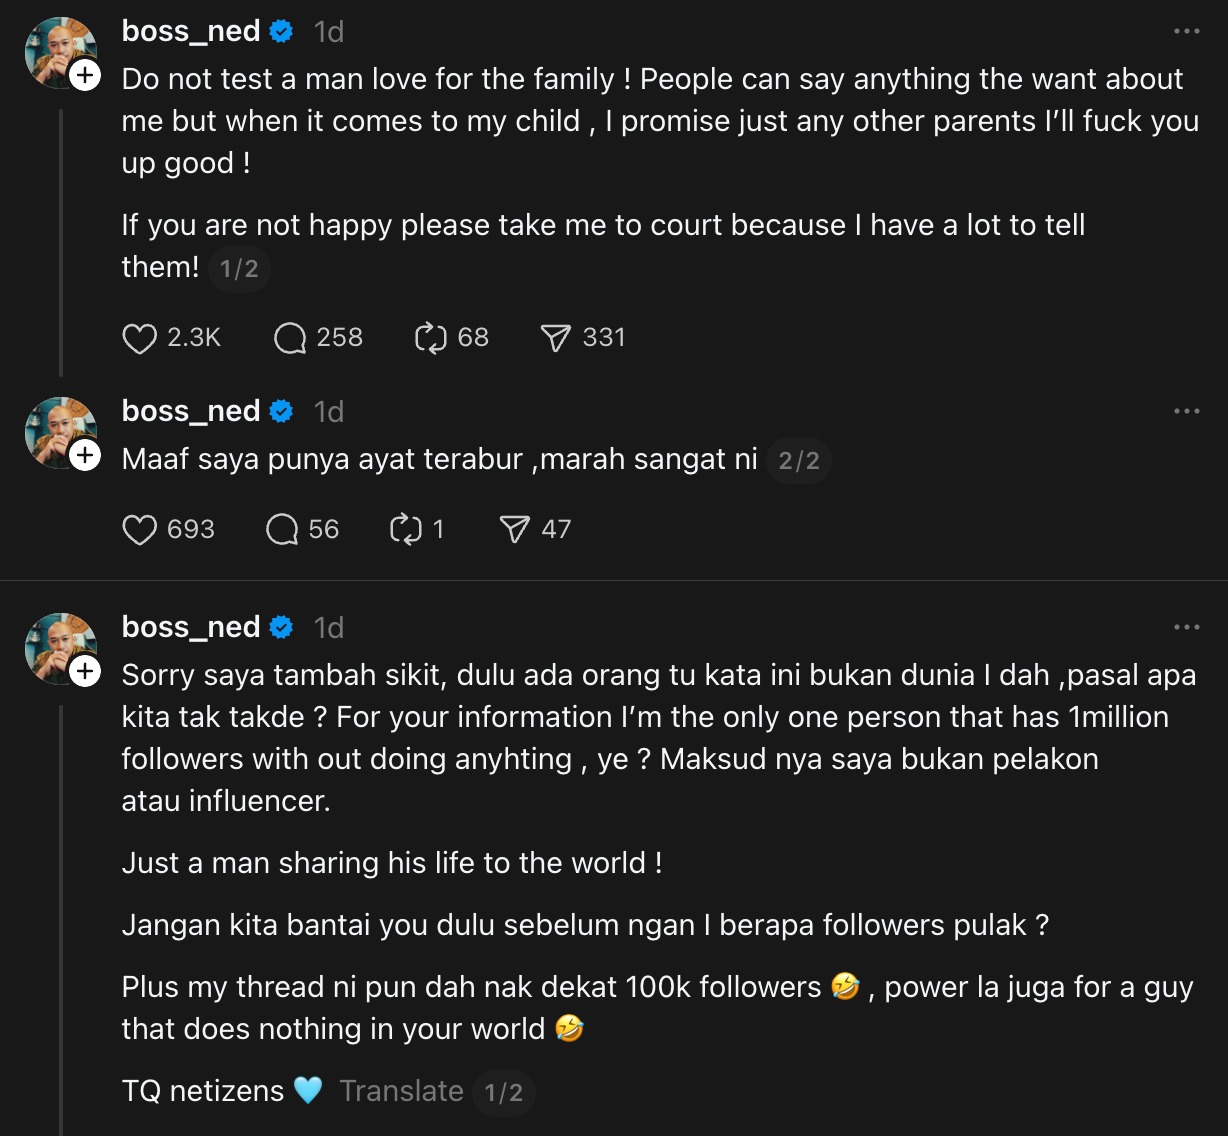Open the 56 replies on second post

tap(282, 530)
